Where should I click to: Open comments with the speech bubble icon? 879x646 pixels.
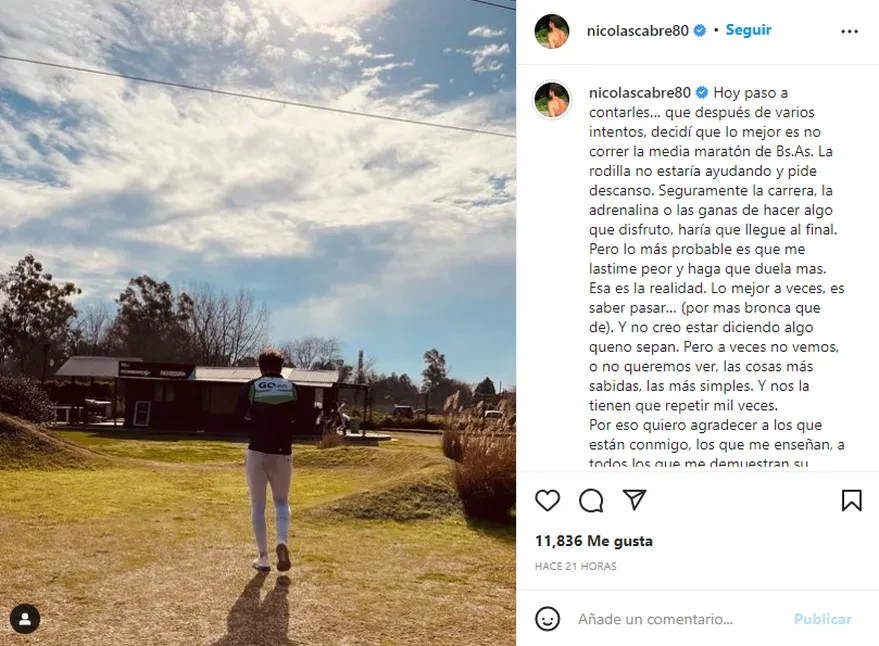click(591, 500)
